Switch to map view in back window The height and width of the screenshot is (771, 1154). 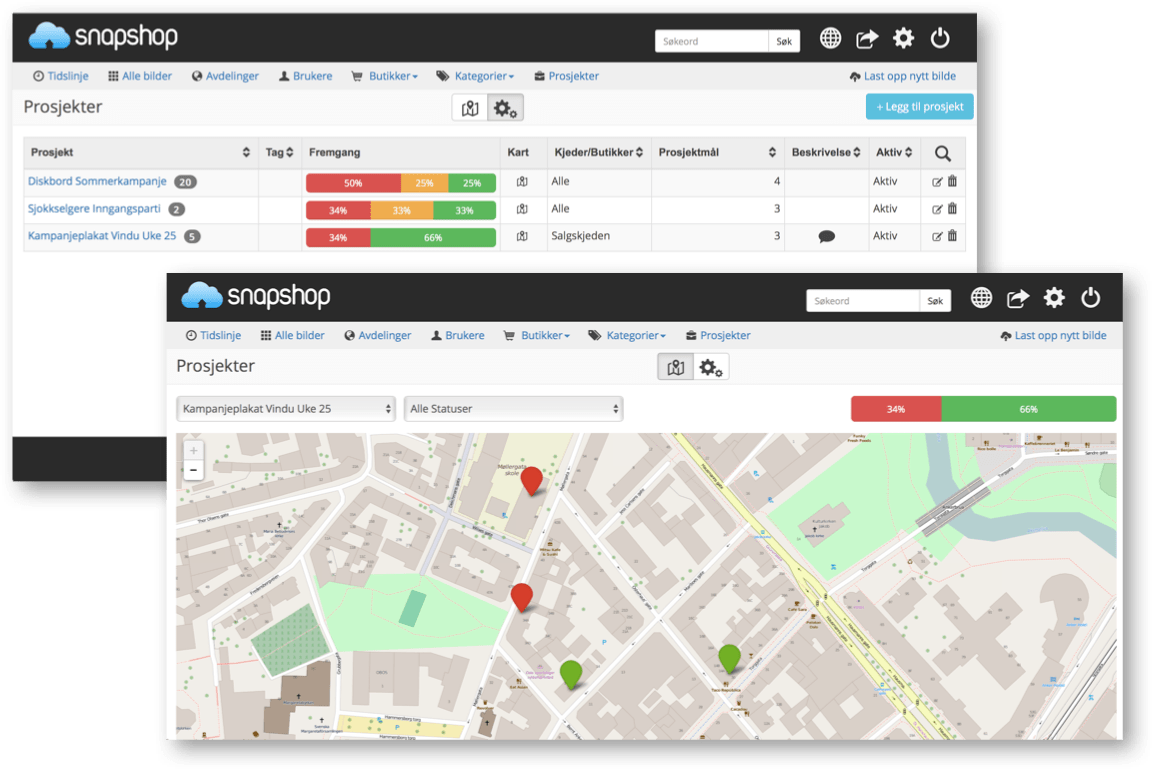470,108
